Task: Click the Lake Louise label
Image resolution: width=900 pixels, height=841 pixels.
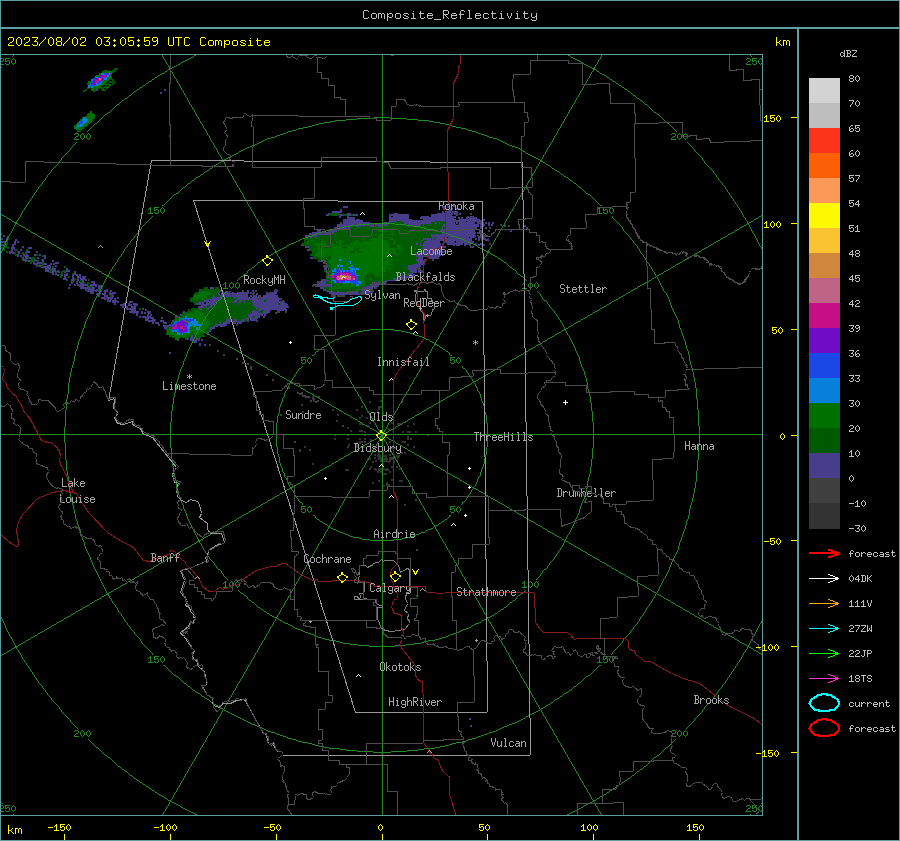Action: pos(77,491)
